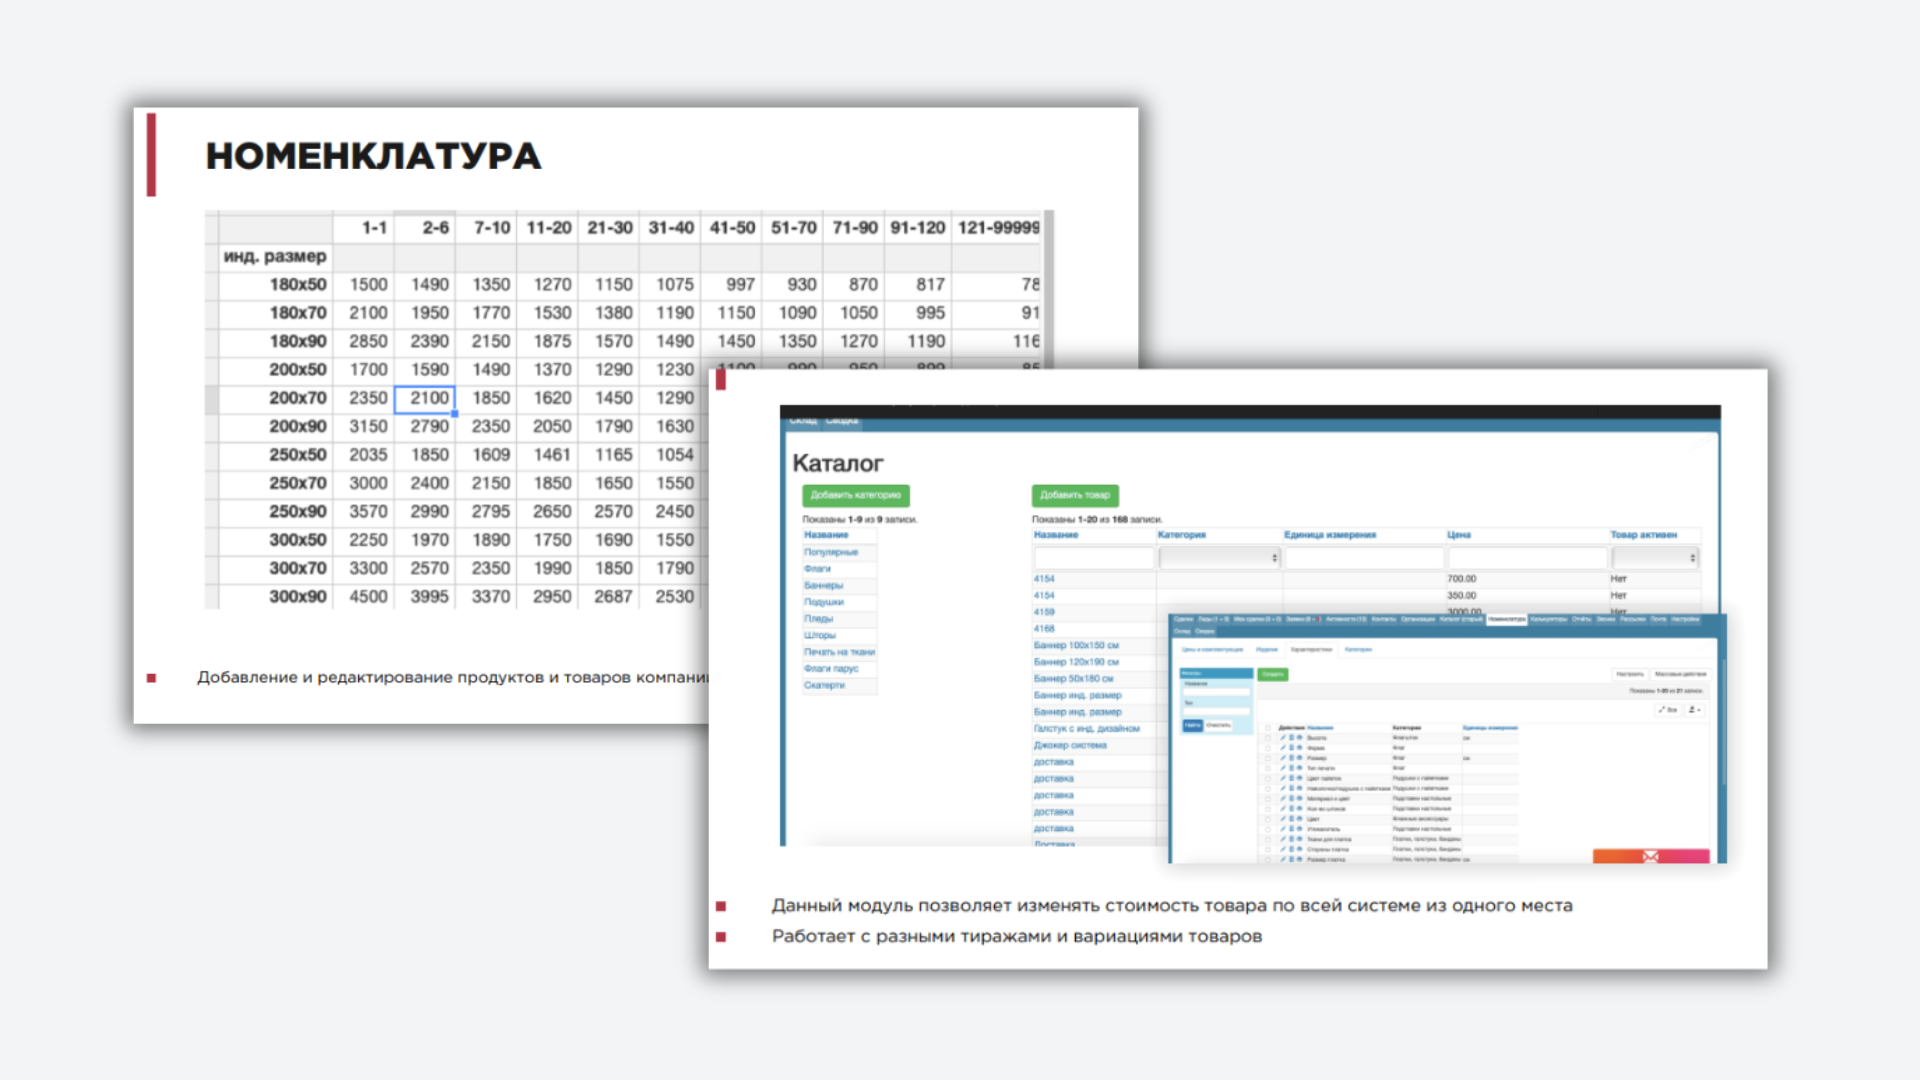Click eye icon in Тип печати row
The image size is (1920, 1080).
[x=1299, y=768]
